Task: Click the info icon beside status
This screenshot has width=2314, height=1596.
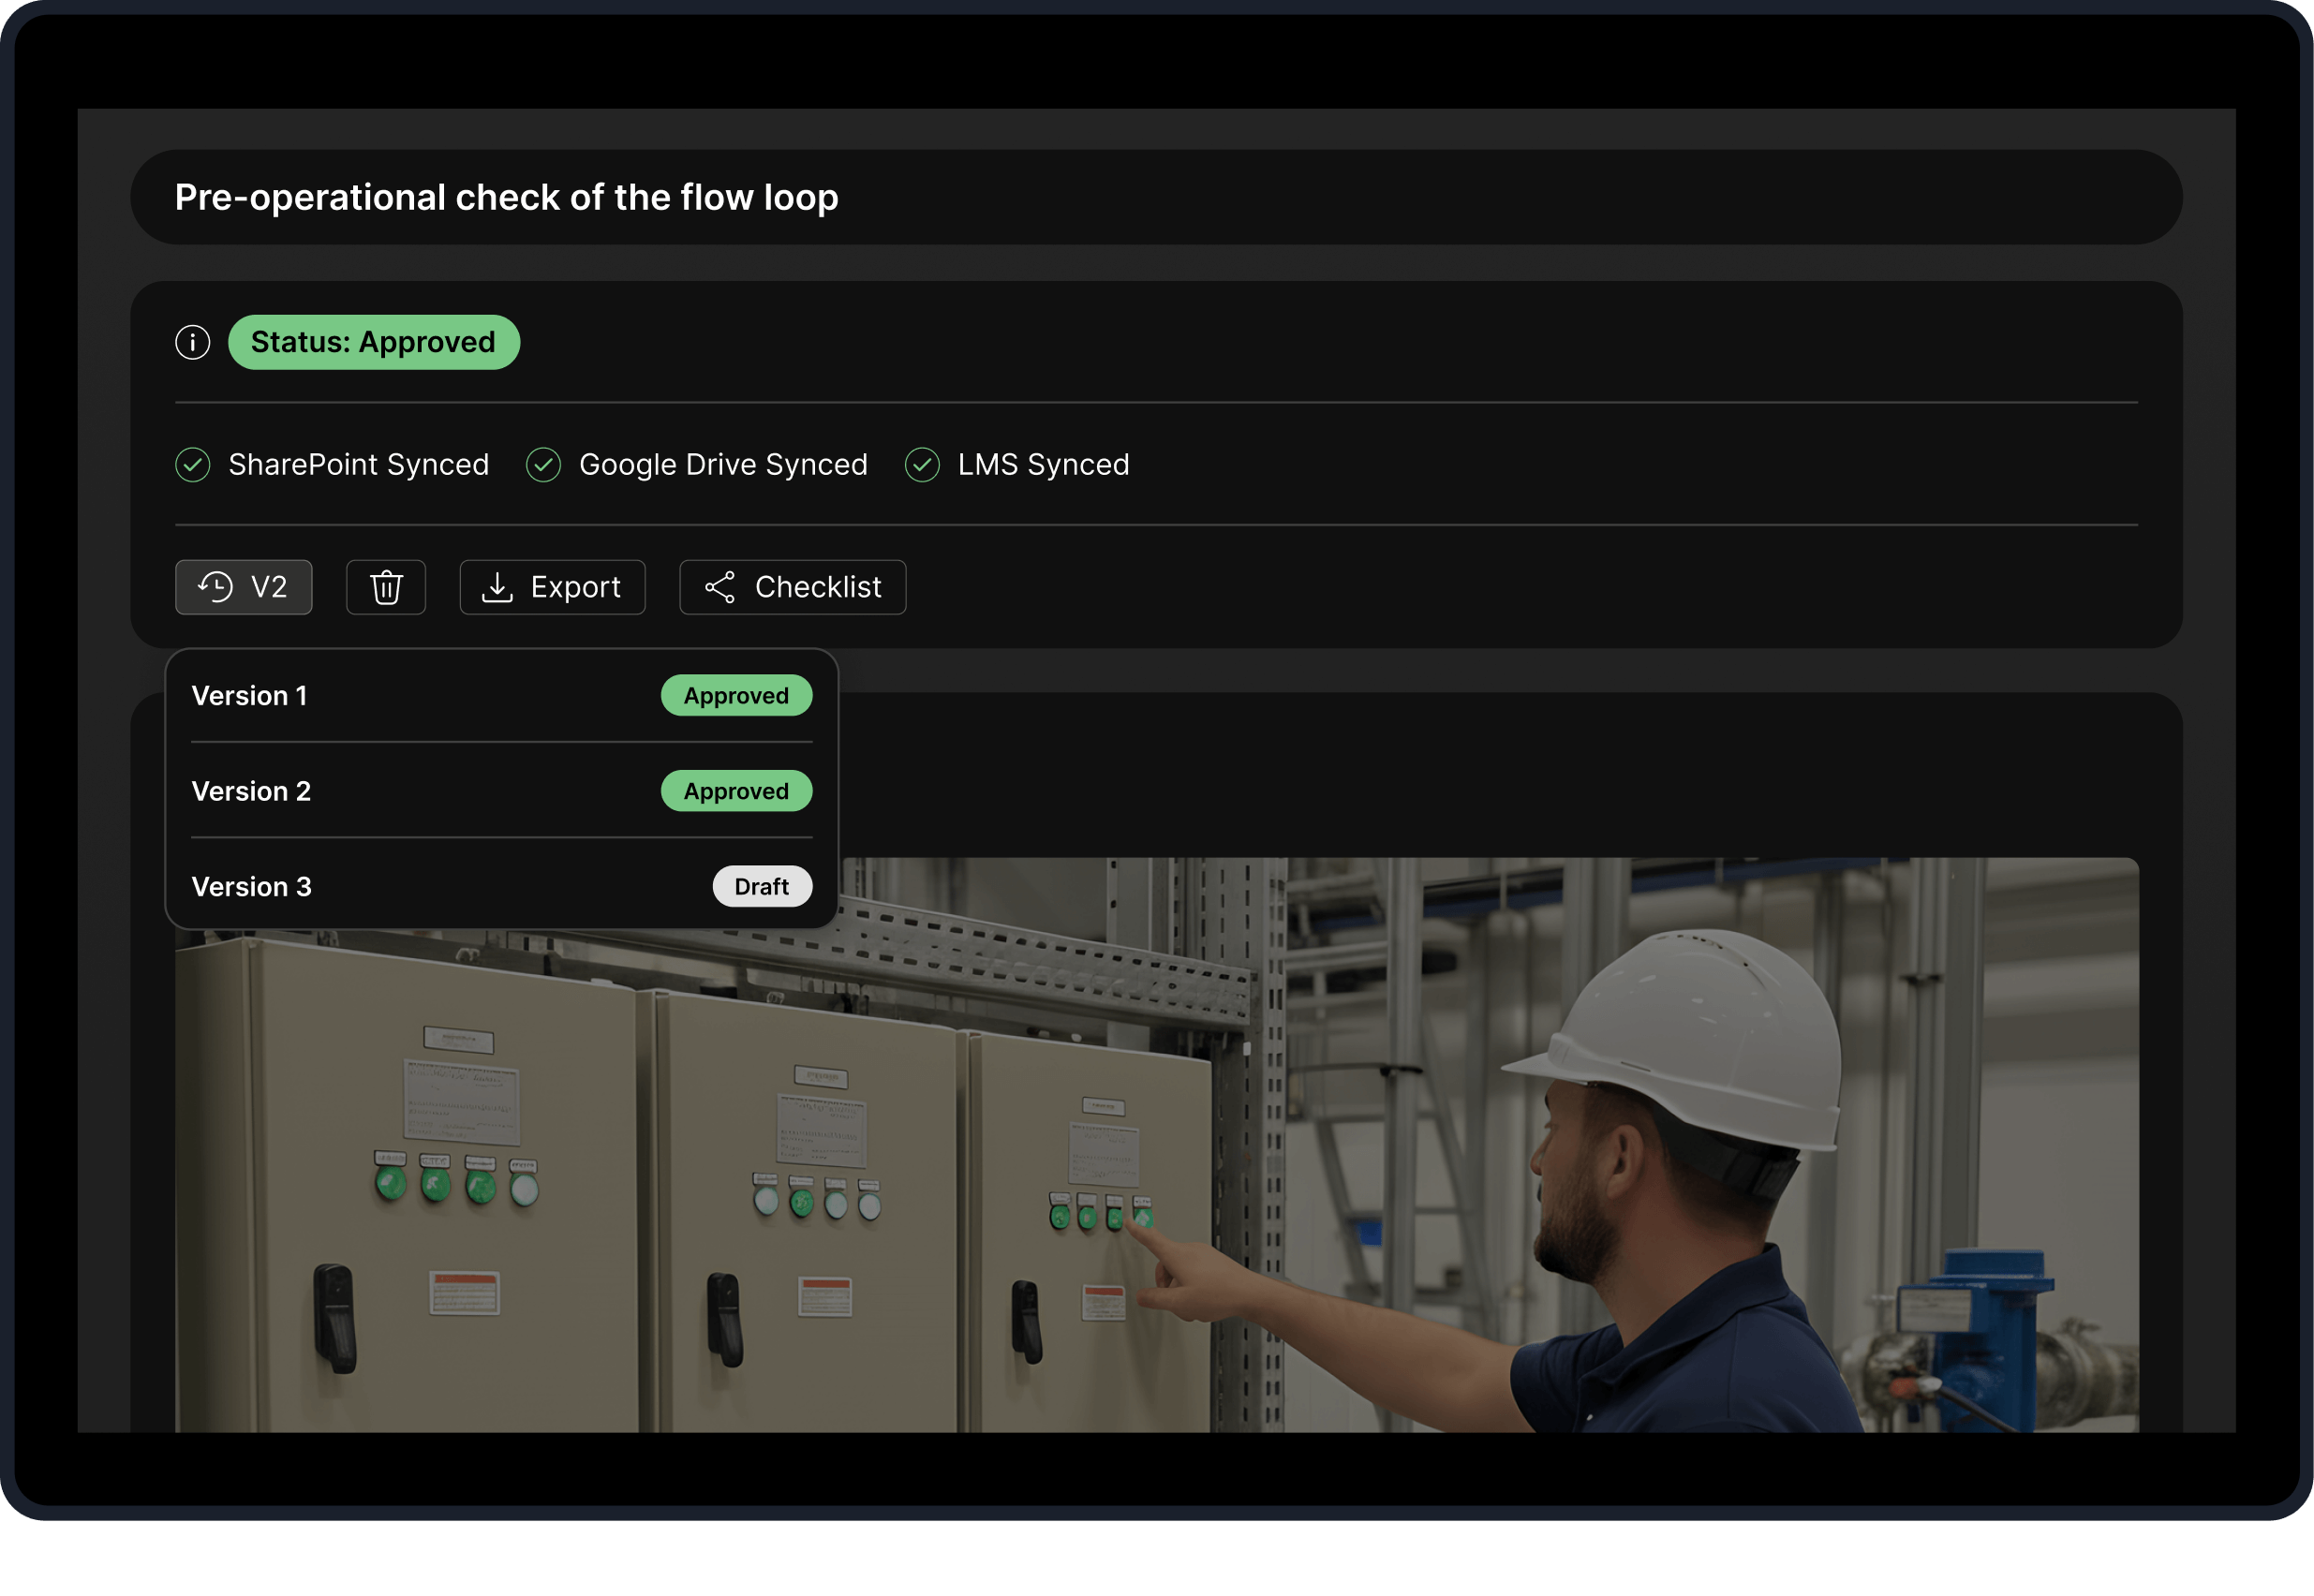Action: tap(192, 342)
